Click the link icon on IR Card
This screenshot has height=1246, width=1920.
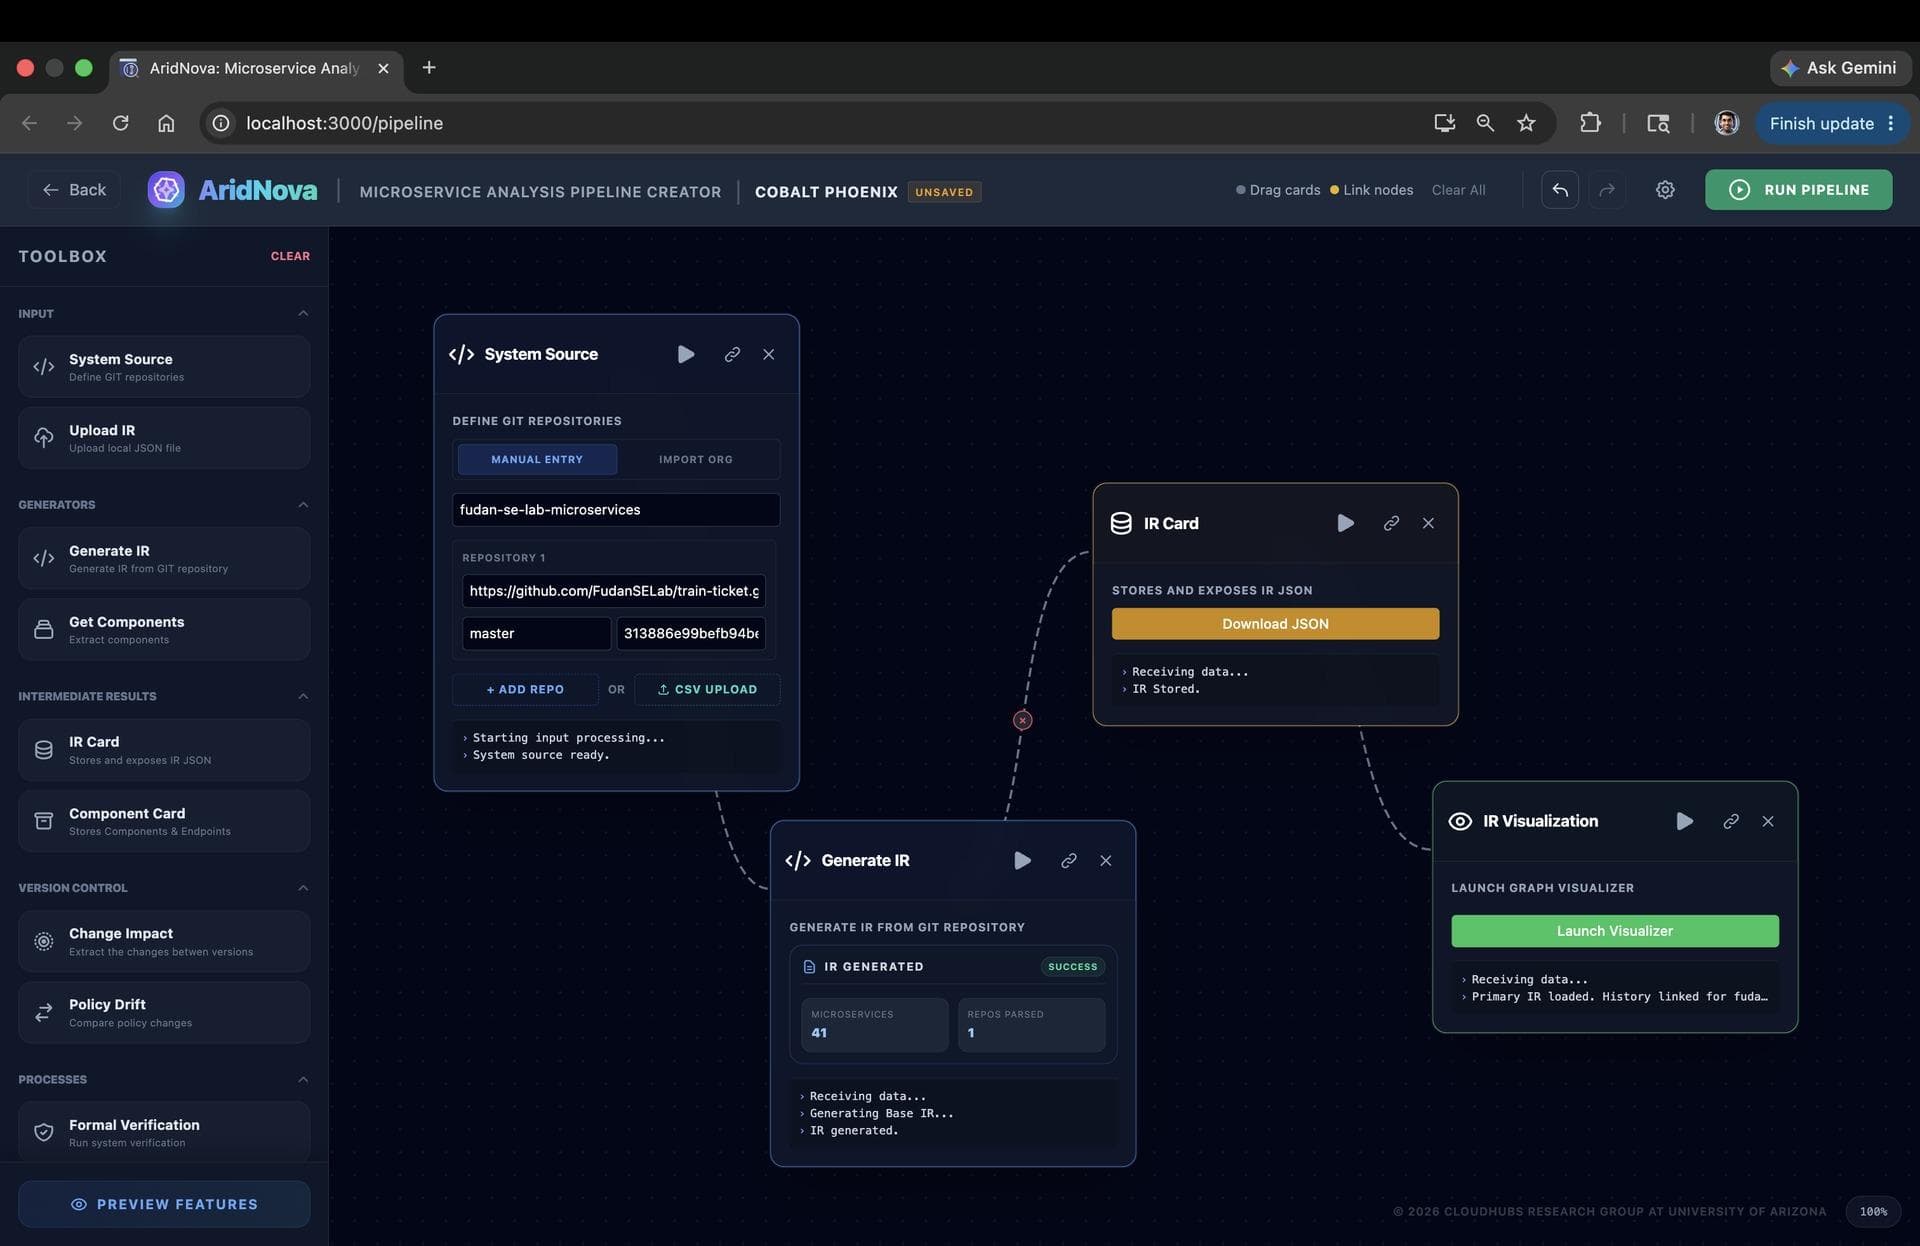click(1391, 523)
